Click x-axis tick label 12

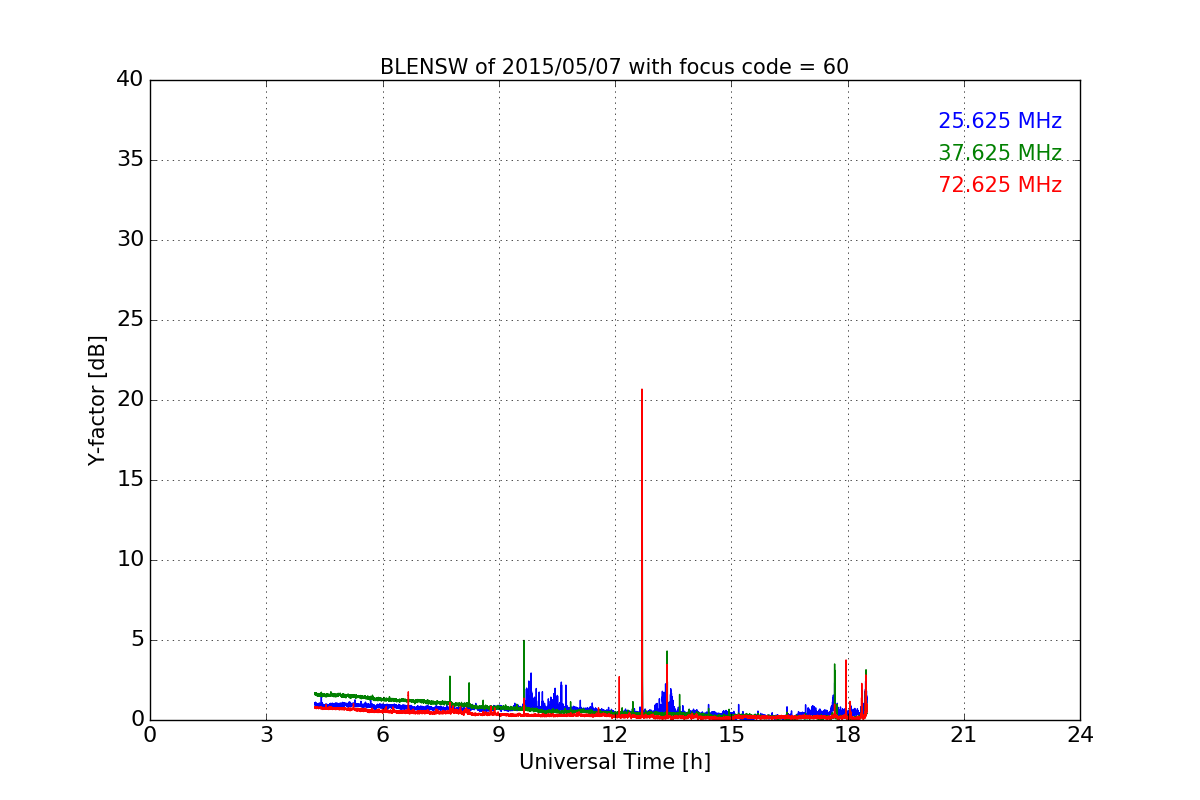click(x=615, y=735)
